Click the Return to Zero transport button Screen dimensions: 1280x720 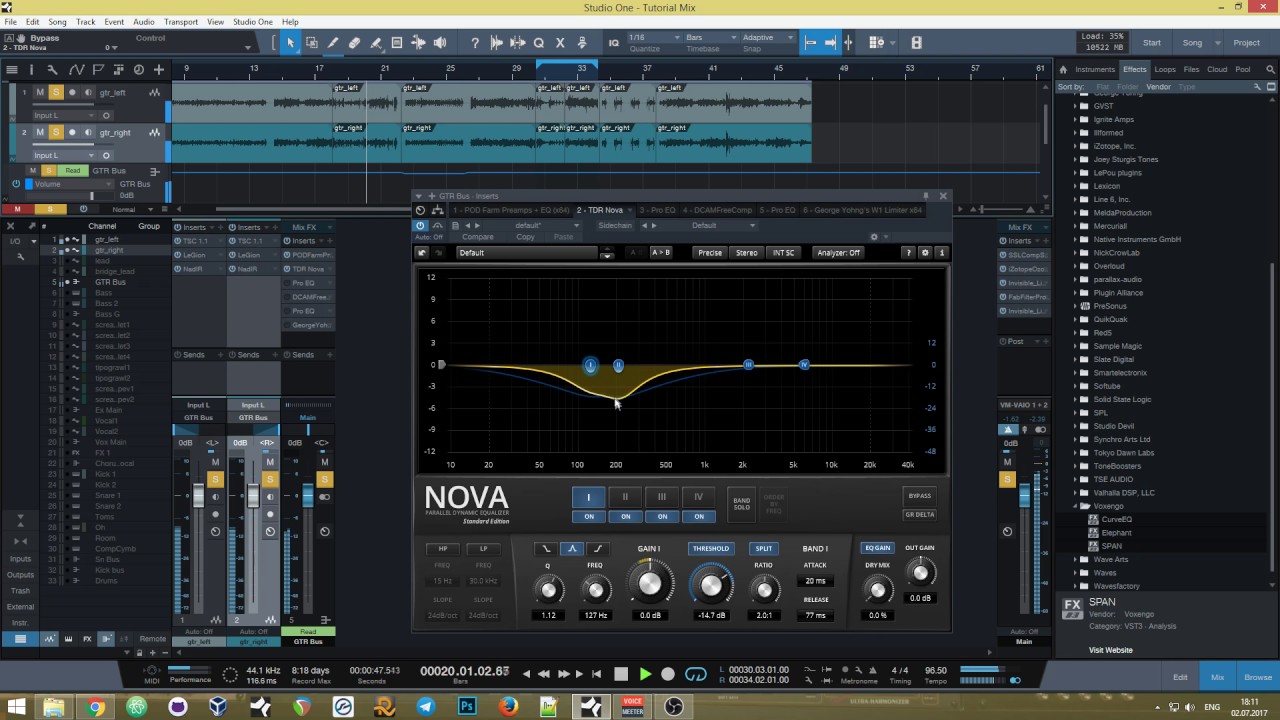pos(597,674)
